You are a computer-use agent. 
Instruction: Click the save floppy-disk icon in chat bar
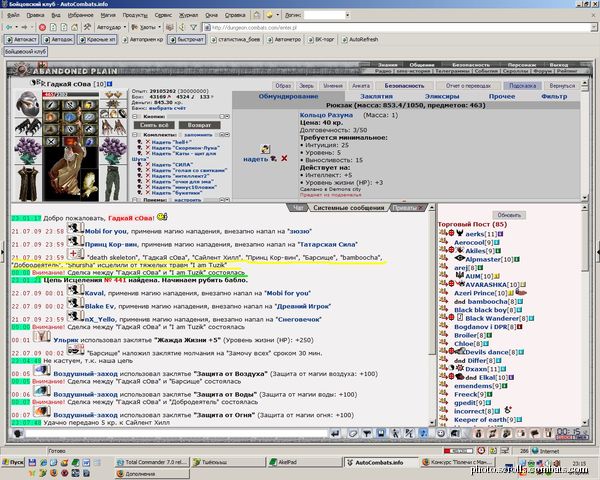(381, 433)
